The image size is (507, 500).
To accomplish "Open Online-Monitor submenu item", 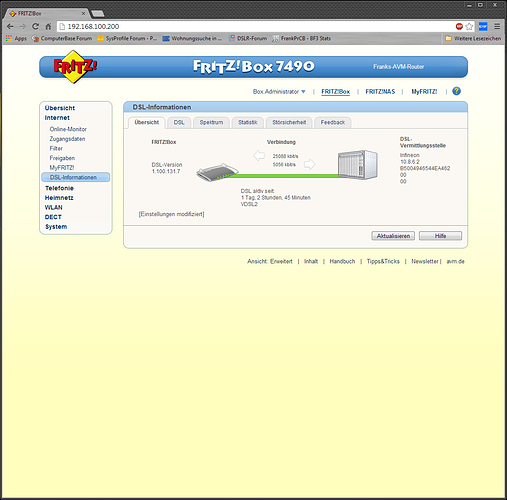I will (68, 129).
